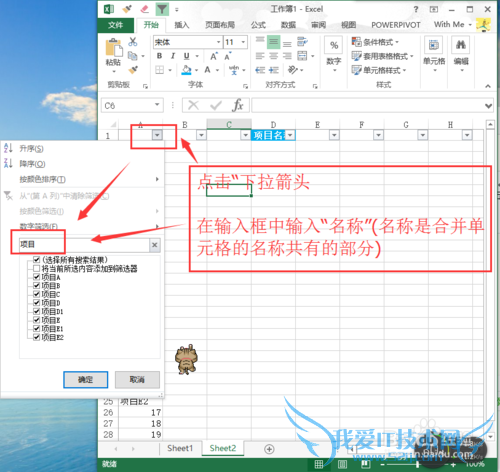Image resolution: width=500 pixels, height=472 pixels.
Task: Click the Editing binoculars icon
Action: click(461, 45)
